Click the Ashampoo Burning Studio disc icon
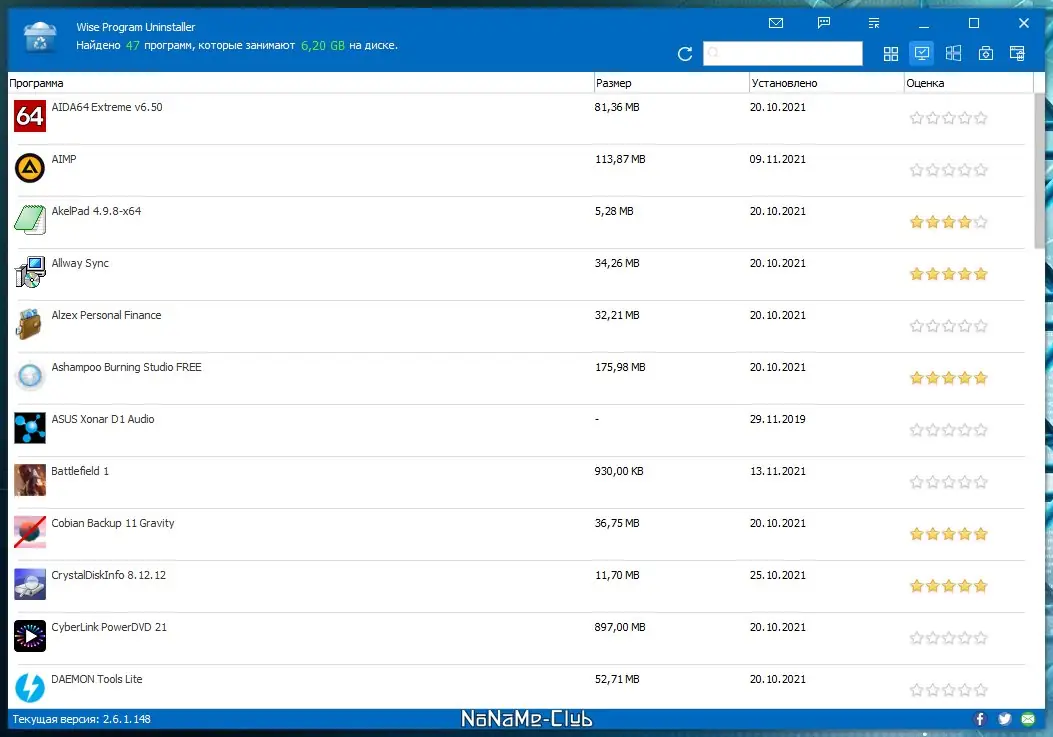Viewport: 1053px width, 737px height. [x=30, y=376]
